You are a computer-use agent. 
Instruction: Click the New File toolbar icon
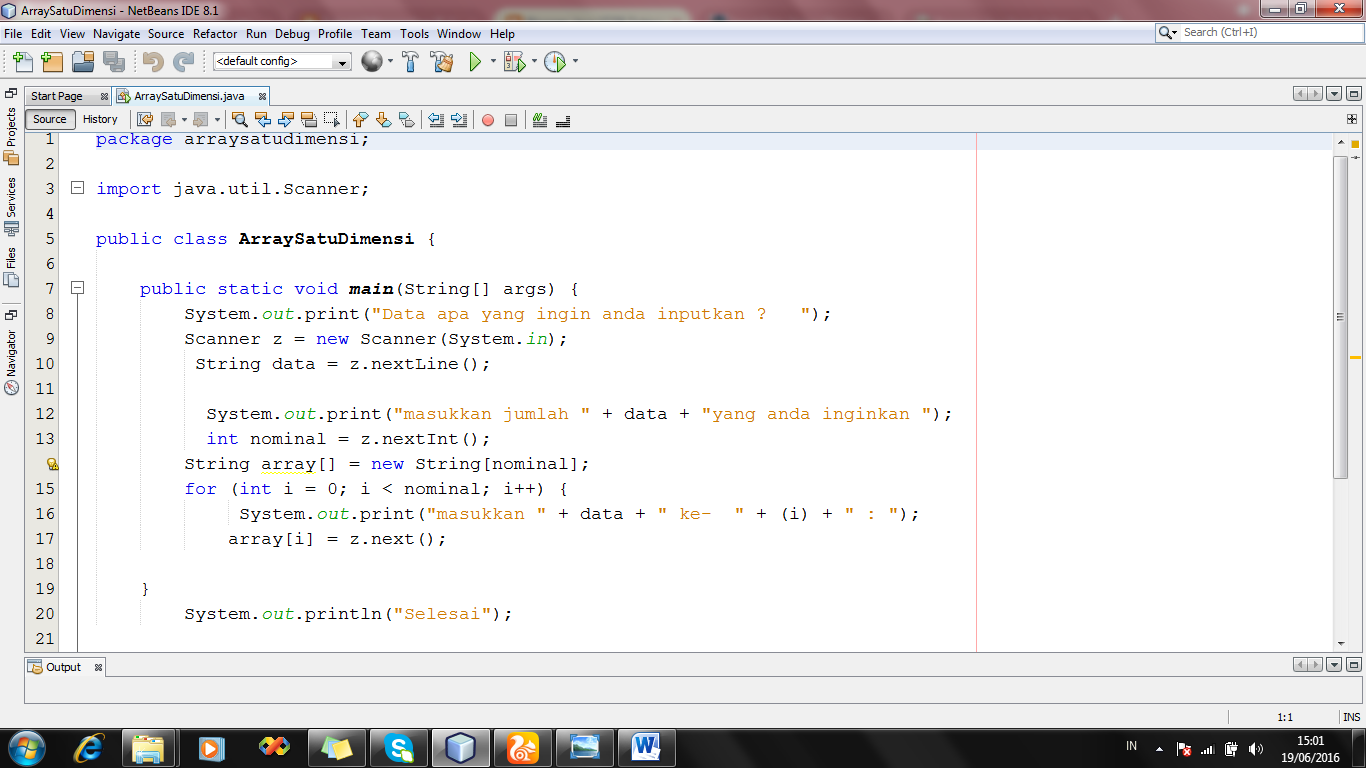(x=23, y=62)
